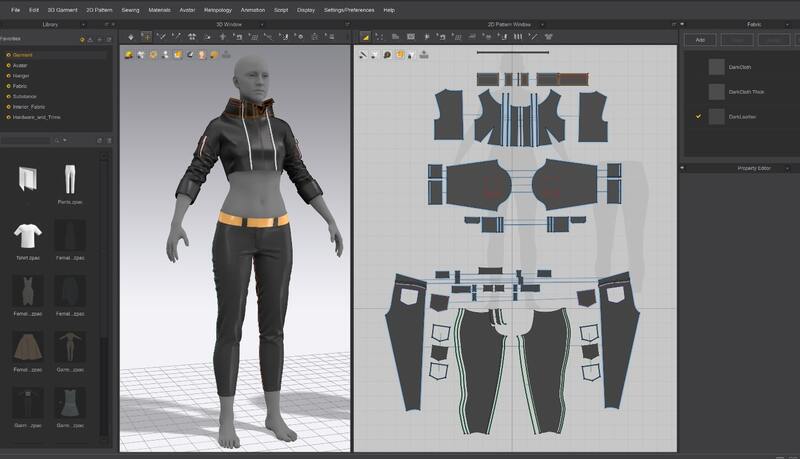This screenshot has width=800, height=459.
Task: Click the avatar display icon in 3D viewport
Action: click(202, 54)
